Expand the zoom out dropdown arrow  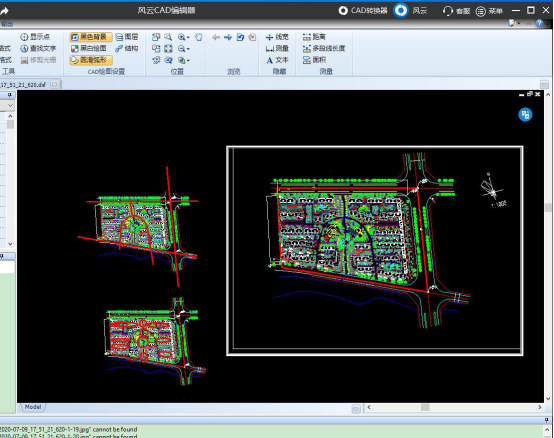pos(188,49)
